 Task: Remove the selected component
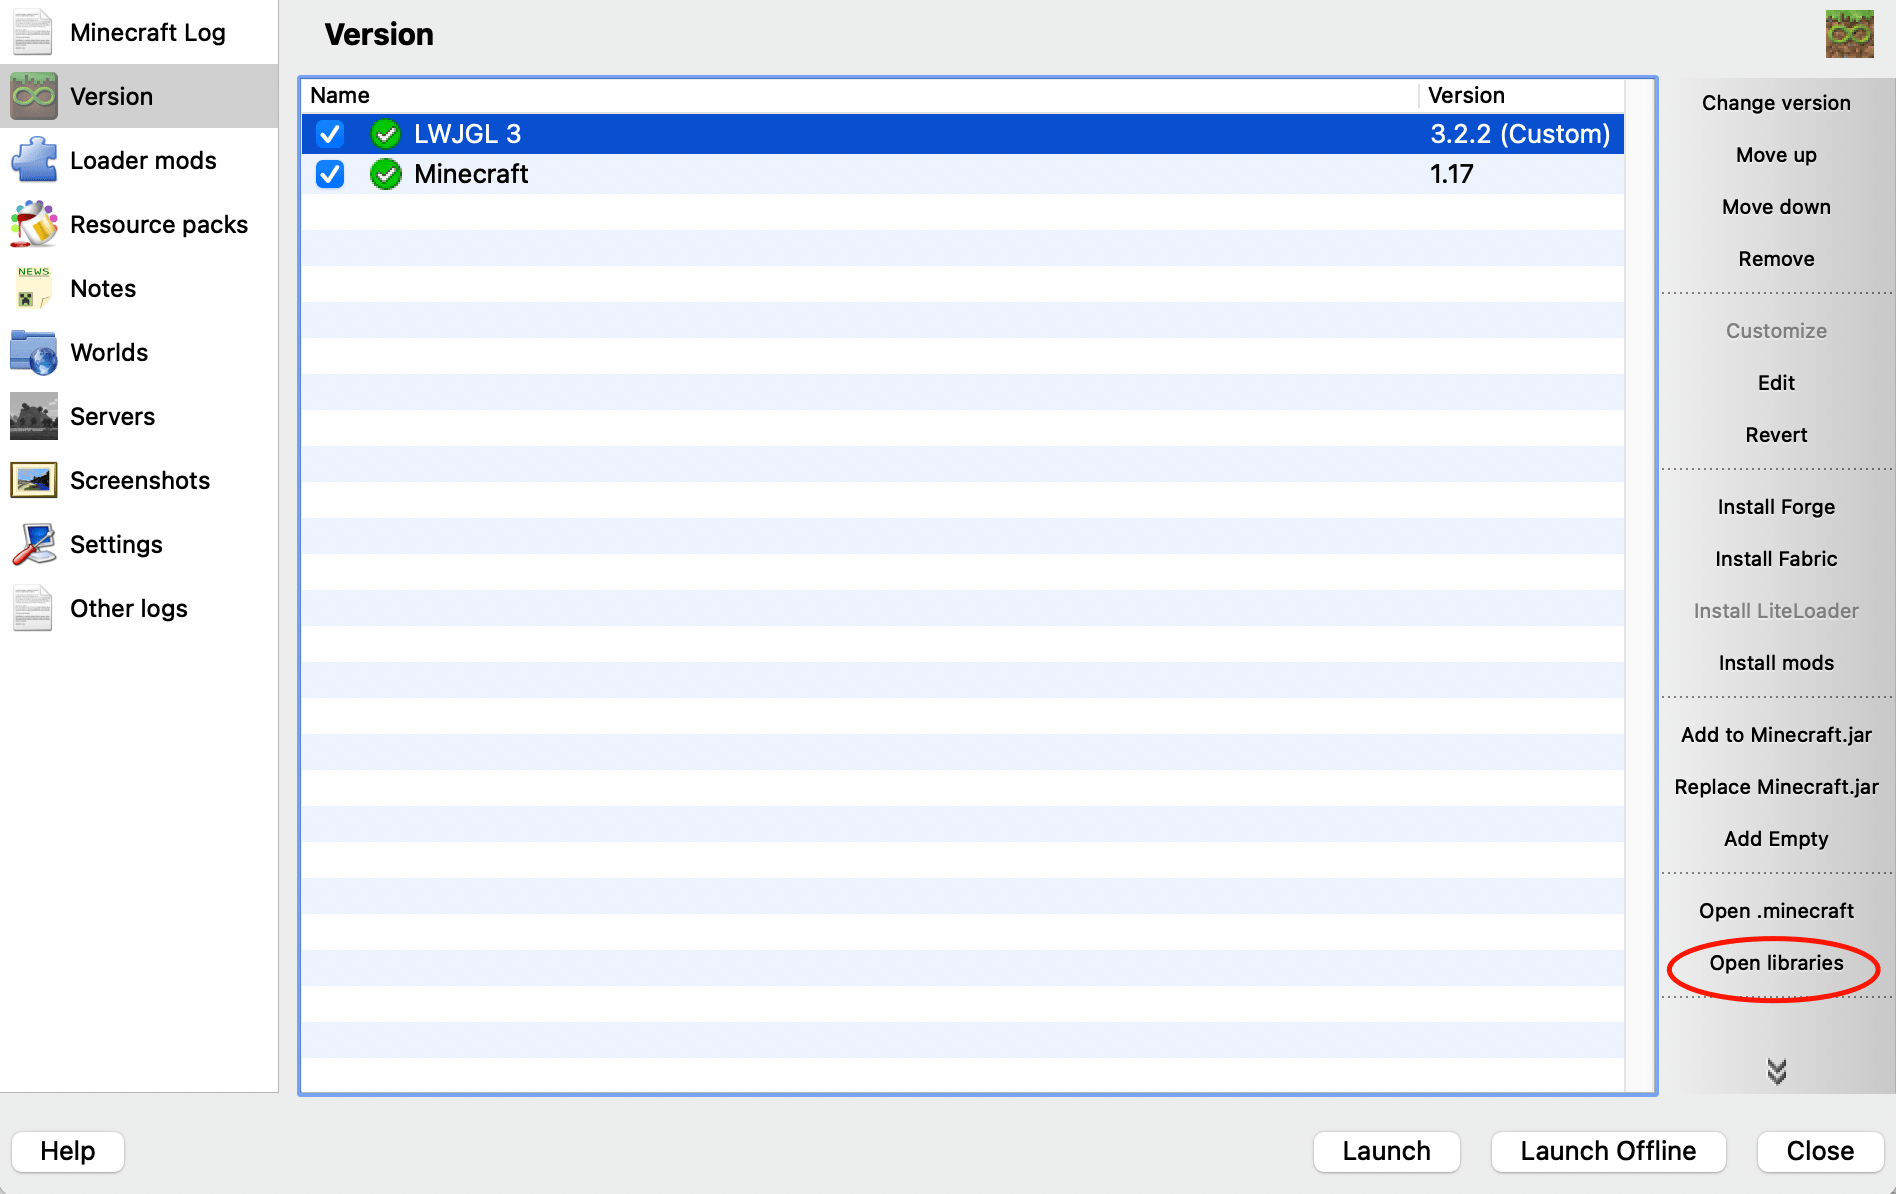(x=1776, y=259)
